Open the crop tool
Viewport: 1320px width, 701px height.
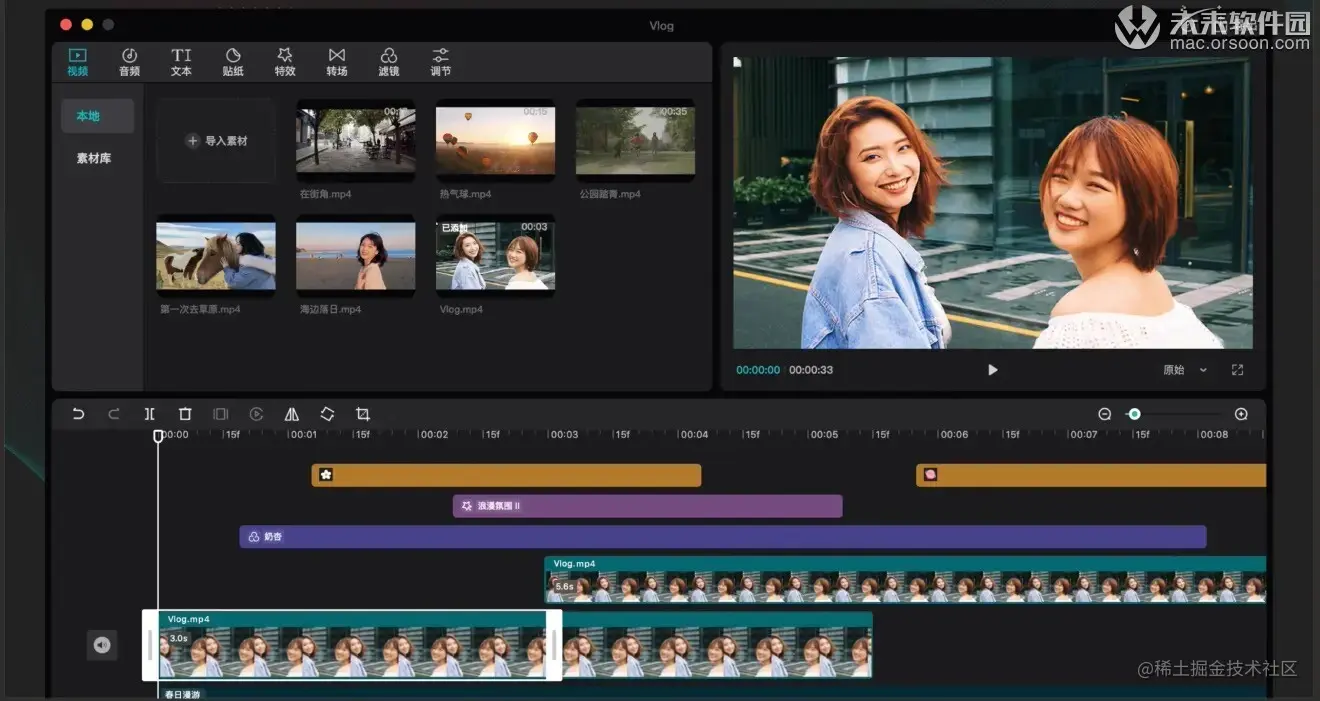click(363, 414)
